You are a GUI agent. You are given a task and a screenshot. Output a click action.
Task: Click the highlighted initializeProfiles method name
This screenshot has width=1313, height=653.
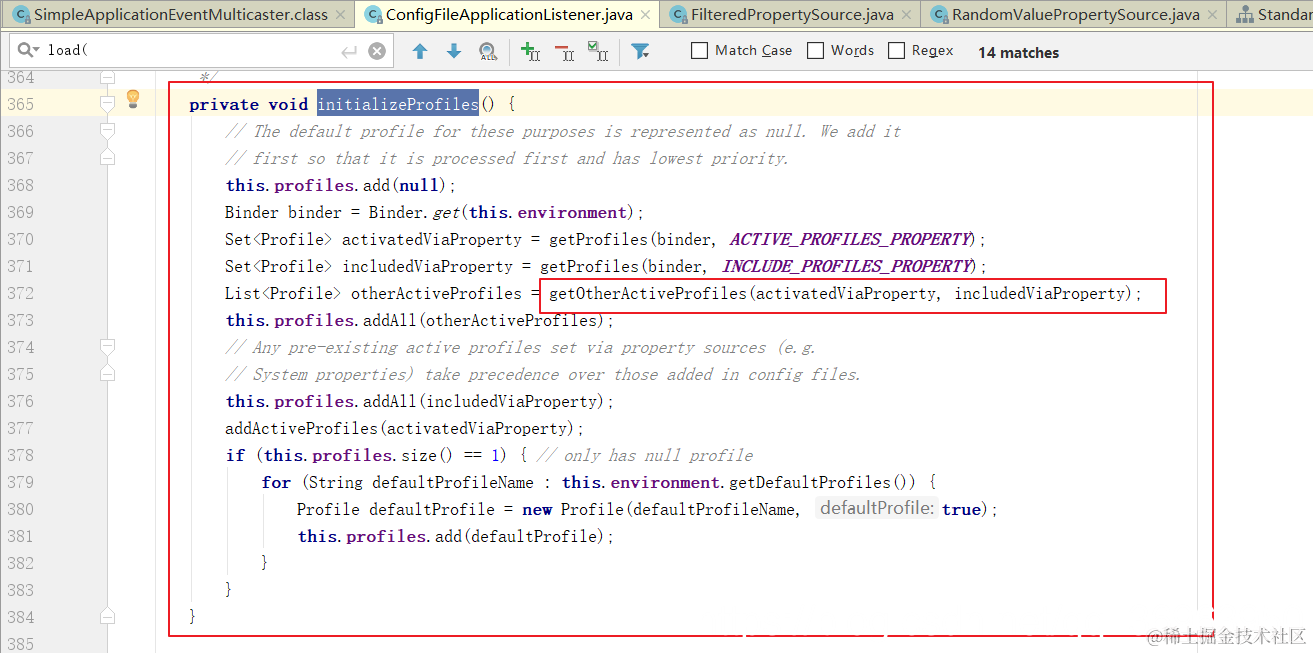(x=398, y=104)
